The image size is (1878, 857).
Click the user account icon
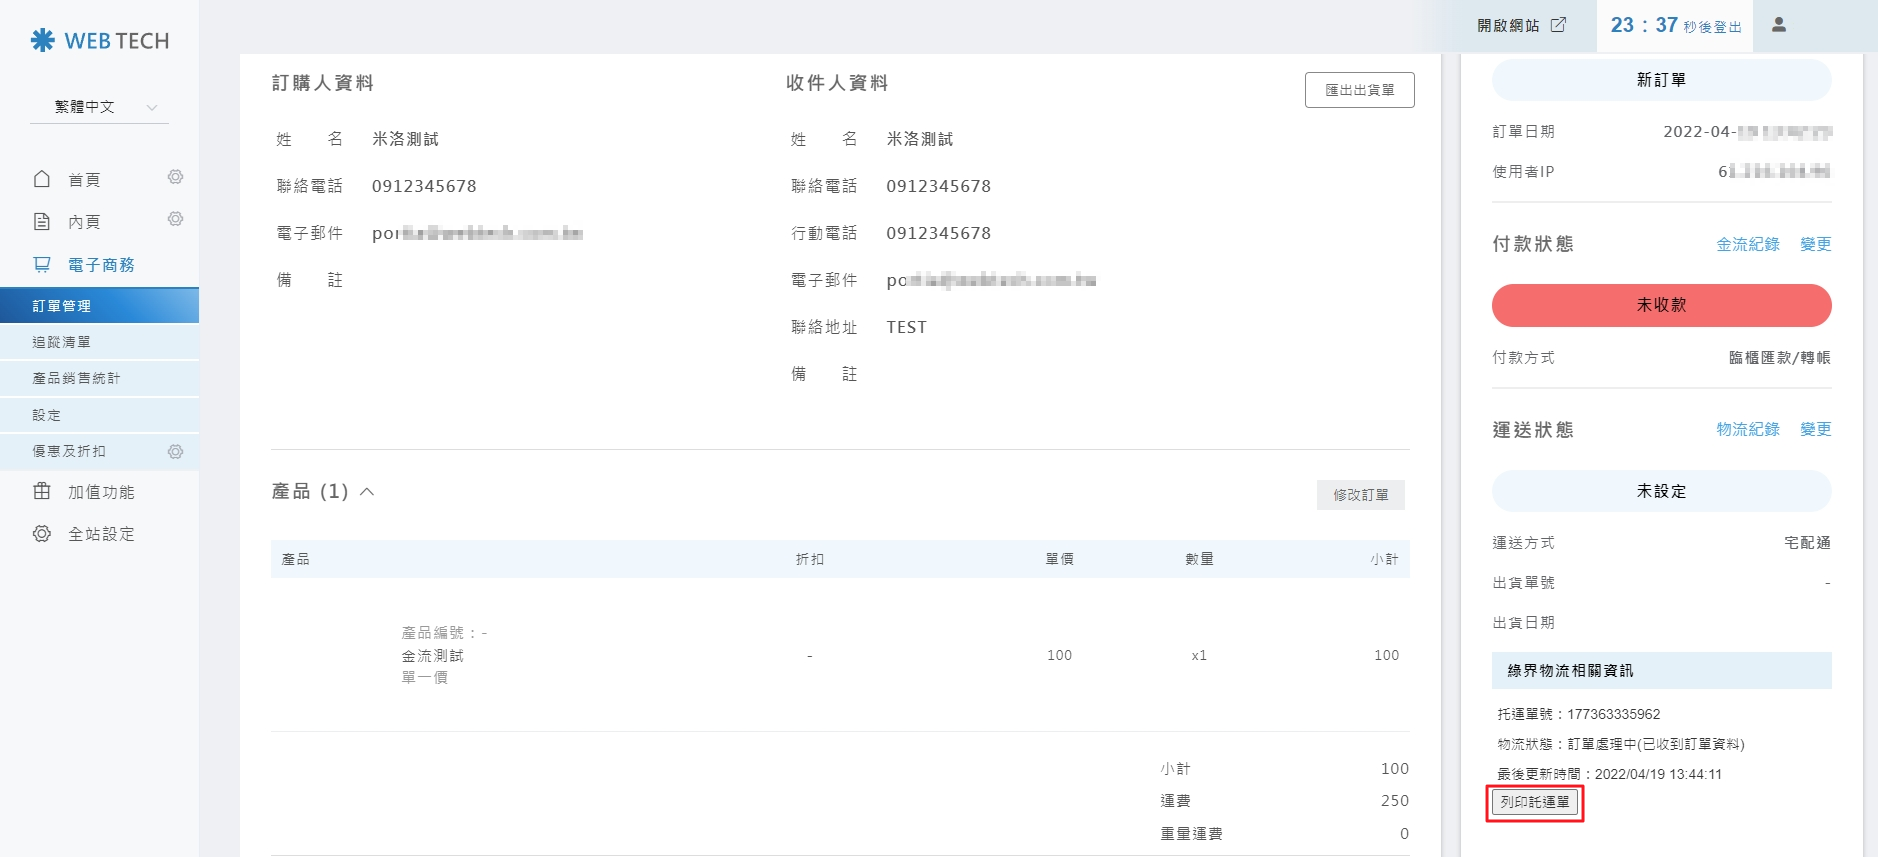1778,25
